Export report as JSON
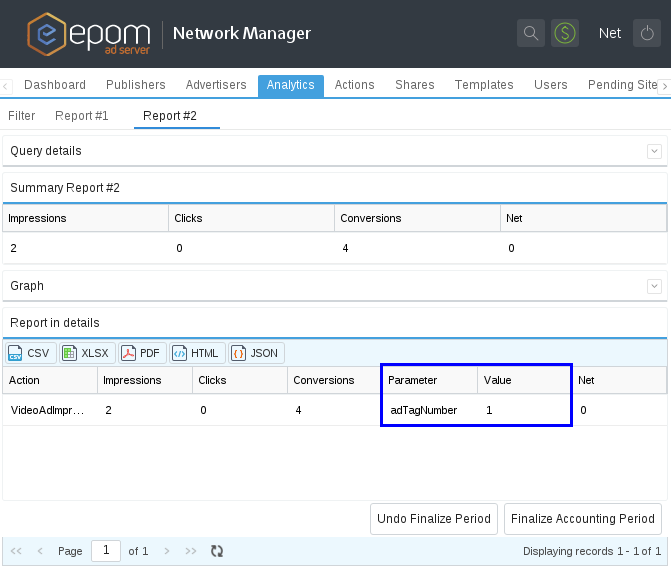The width and height of the screenshot is (671, 569). (256, 353)
